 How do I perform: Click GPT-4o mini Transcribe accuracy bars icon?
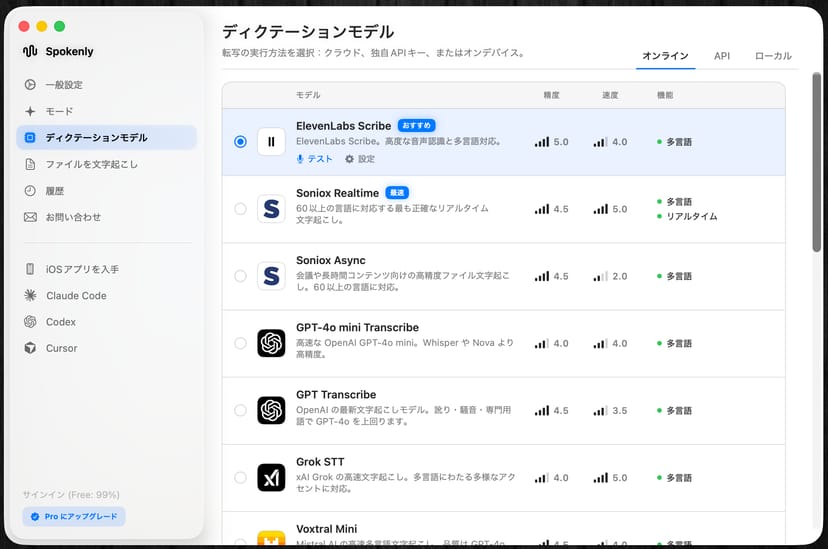point(542,343)
